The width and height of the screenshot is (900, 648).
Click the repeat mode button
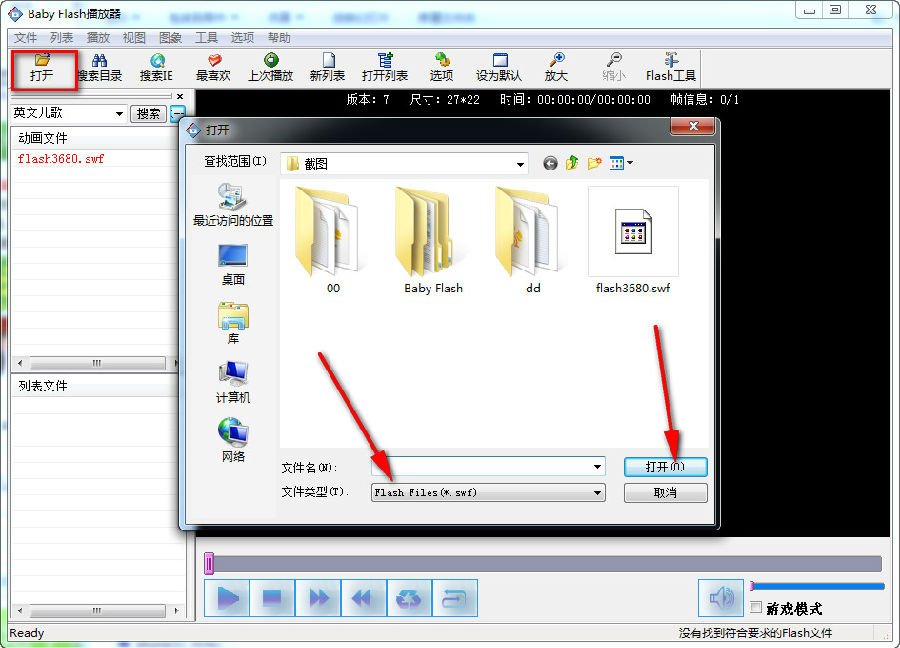pyautogui.click(x=455, y=598)
